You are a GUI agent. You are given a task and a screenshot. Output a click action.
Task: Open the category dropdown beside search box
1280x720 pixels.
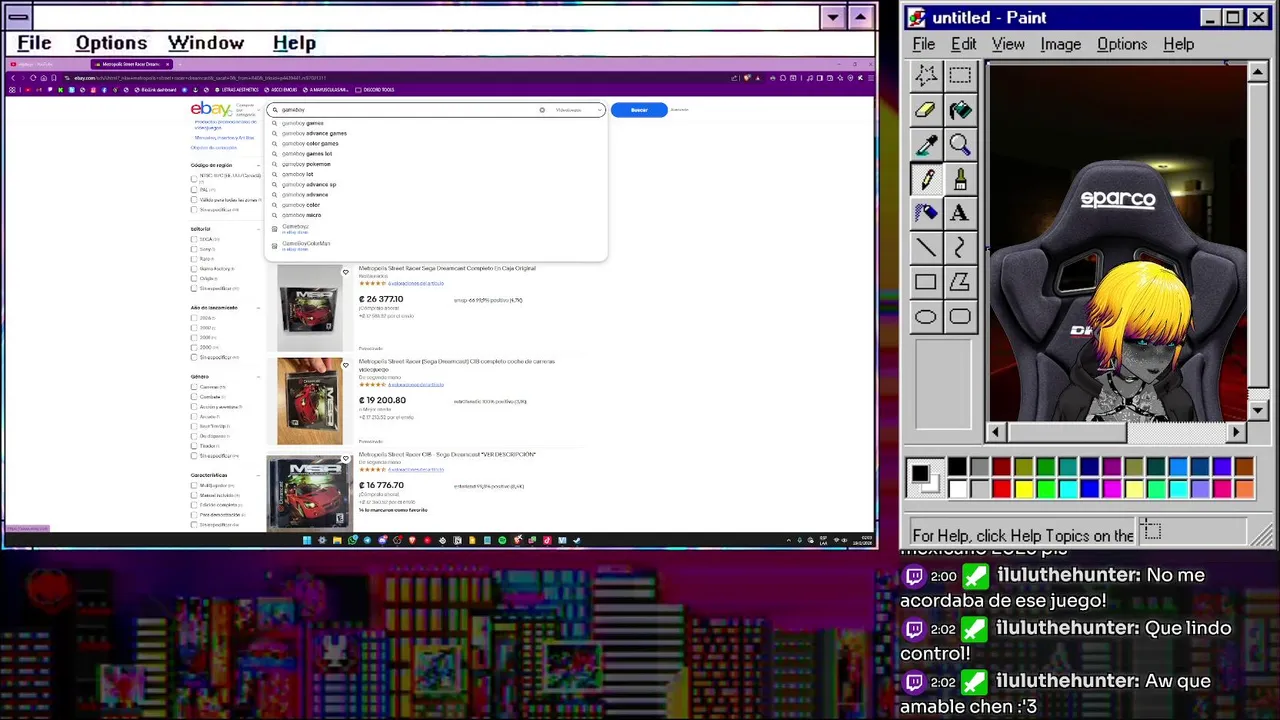579,110
